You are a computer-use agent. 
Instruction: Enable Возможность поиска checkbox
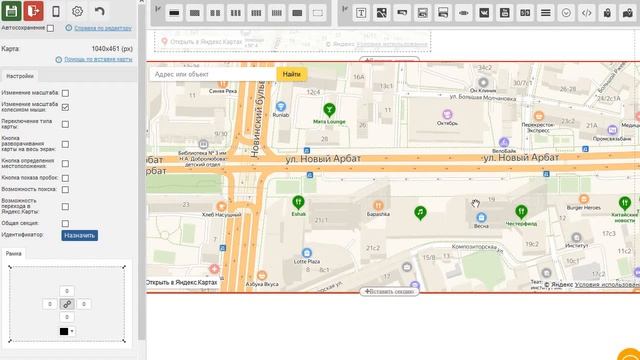[x=65, y=189]
